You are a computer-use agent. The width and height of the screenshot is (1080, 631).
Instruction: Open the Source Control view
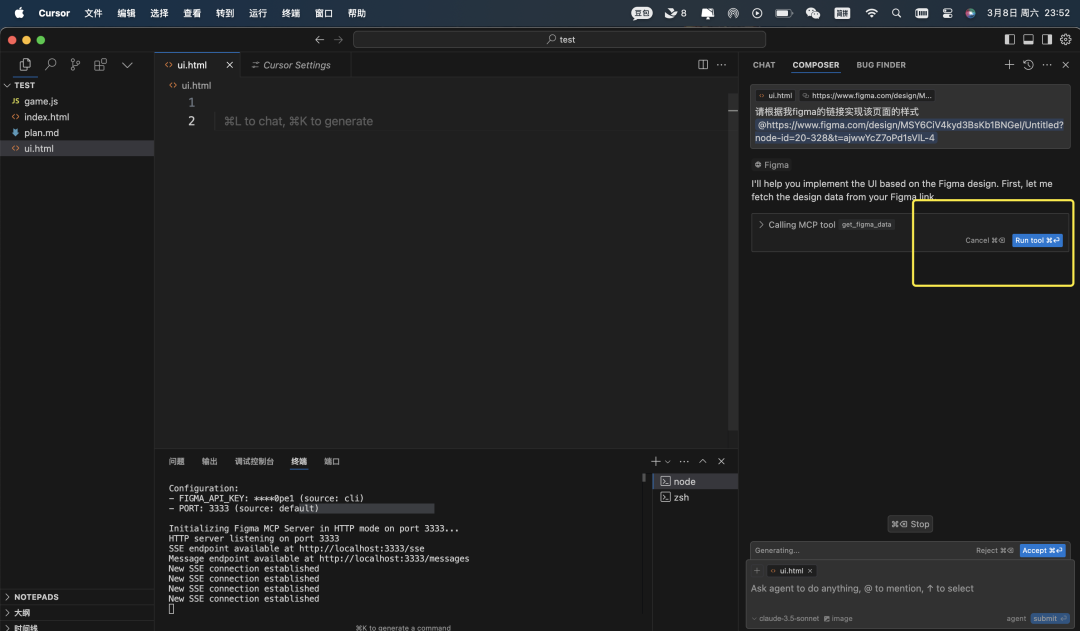point(75,65)
